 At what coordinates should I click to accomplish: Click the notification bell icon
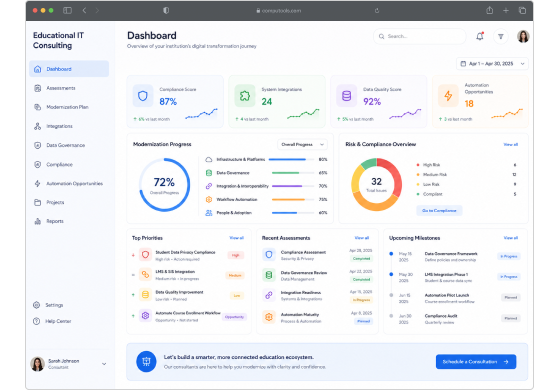pos(480,36)
